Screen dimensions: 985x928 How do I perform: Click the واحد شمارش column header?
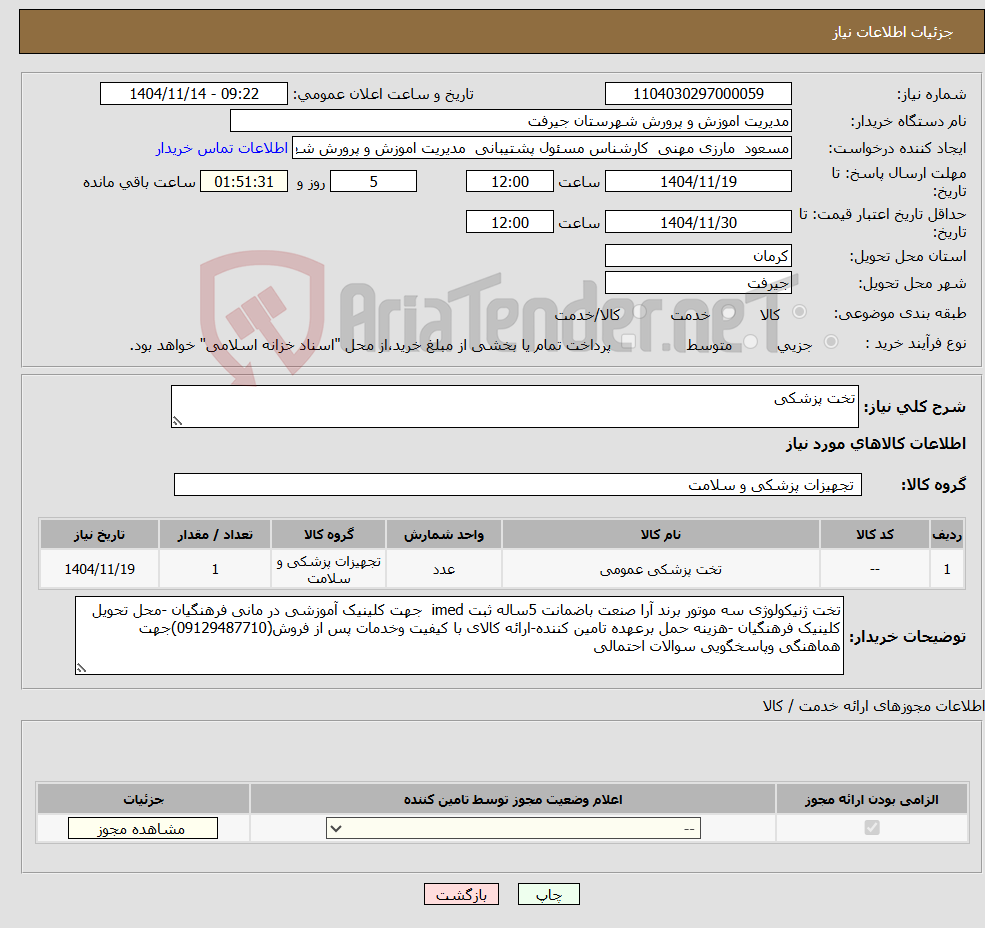444,534
